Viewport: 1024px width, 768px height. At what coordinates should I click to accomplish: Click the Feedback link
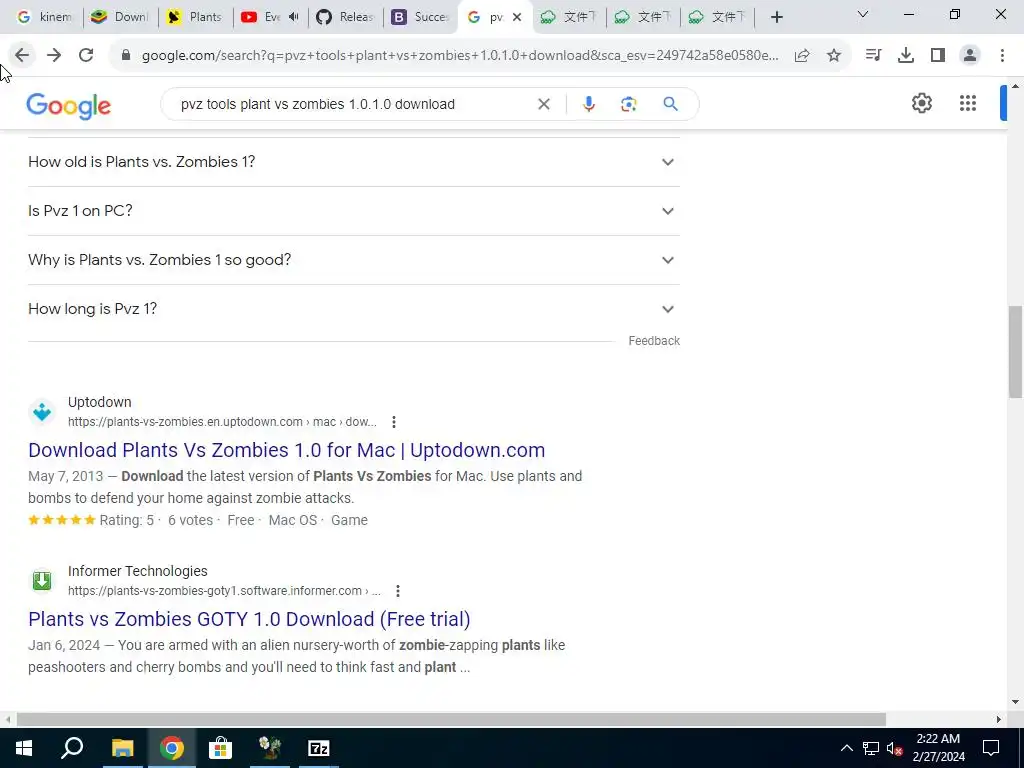tap(654, 341)
